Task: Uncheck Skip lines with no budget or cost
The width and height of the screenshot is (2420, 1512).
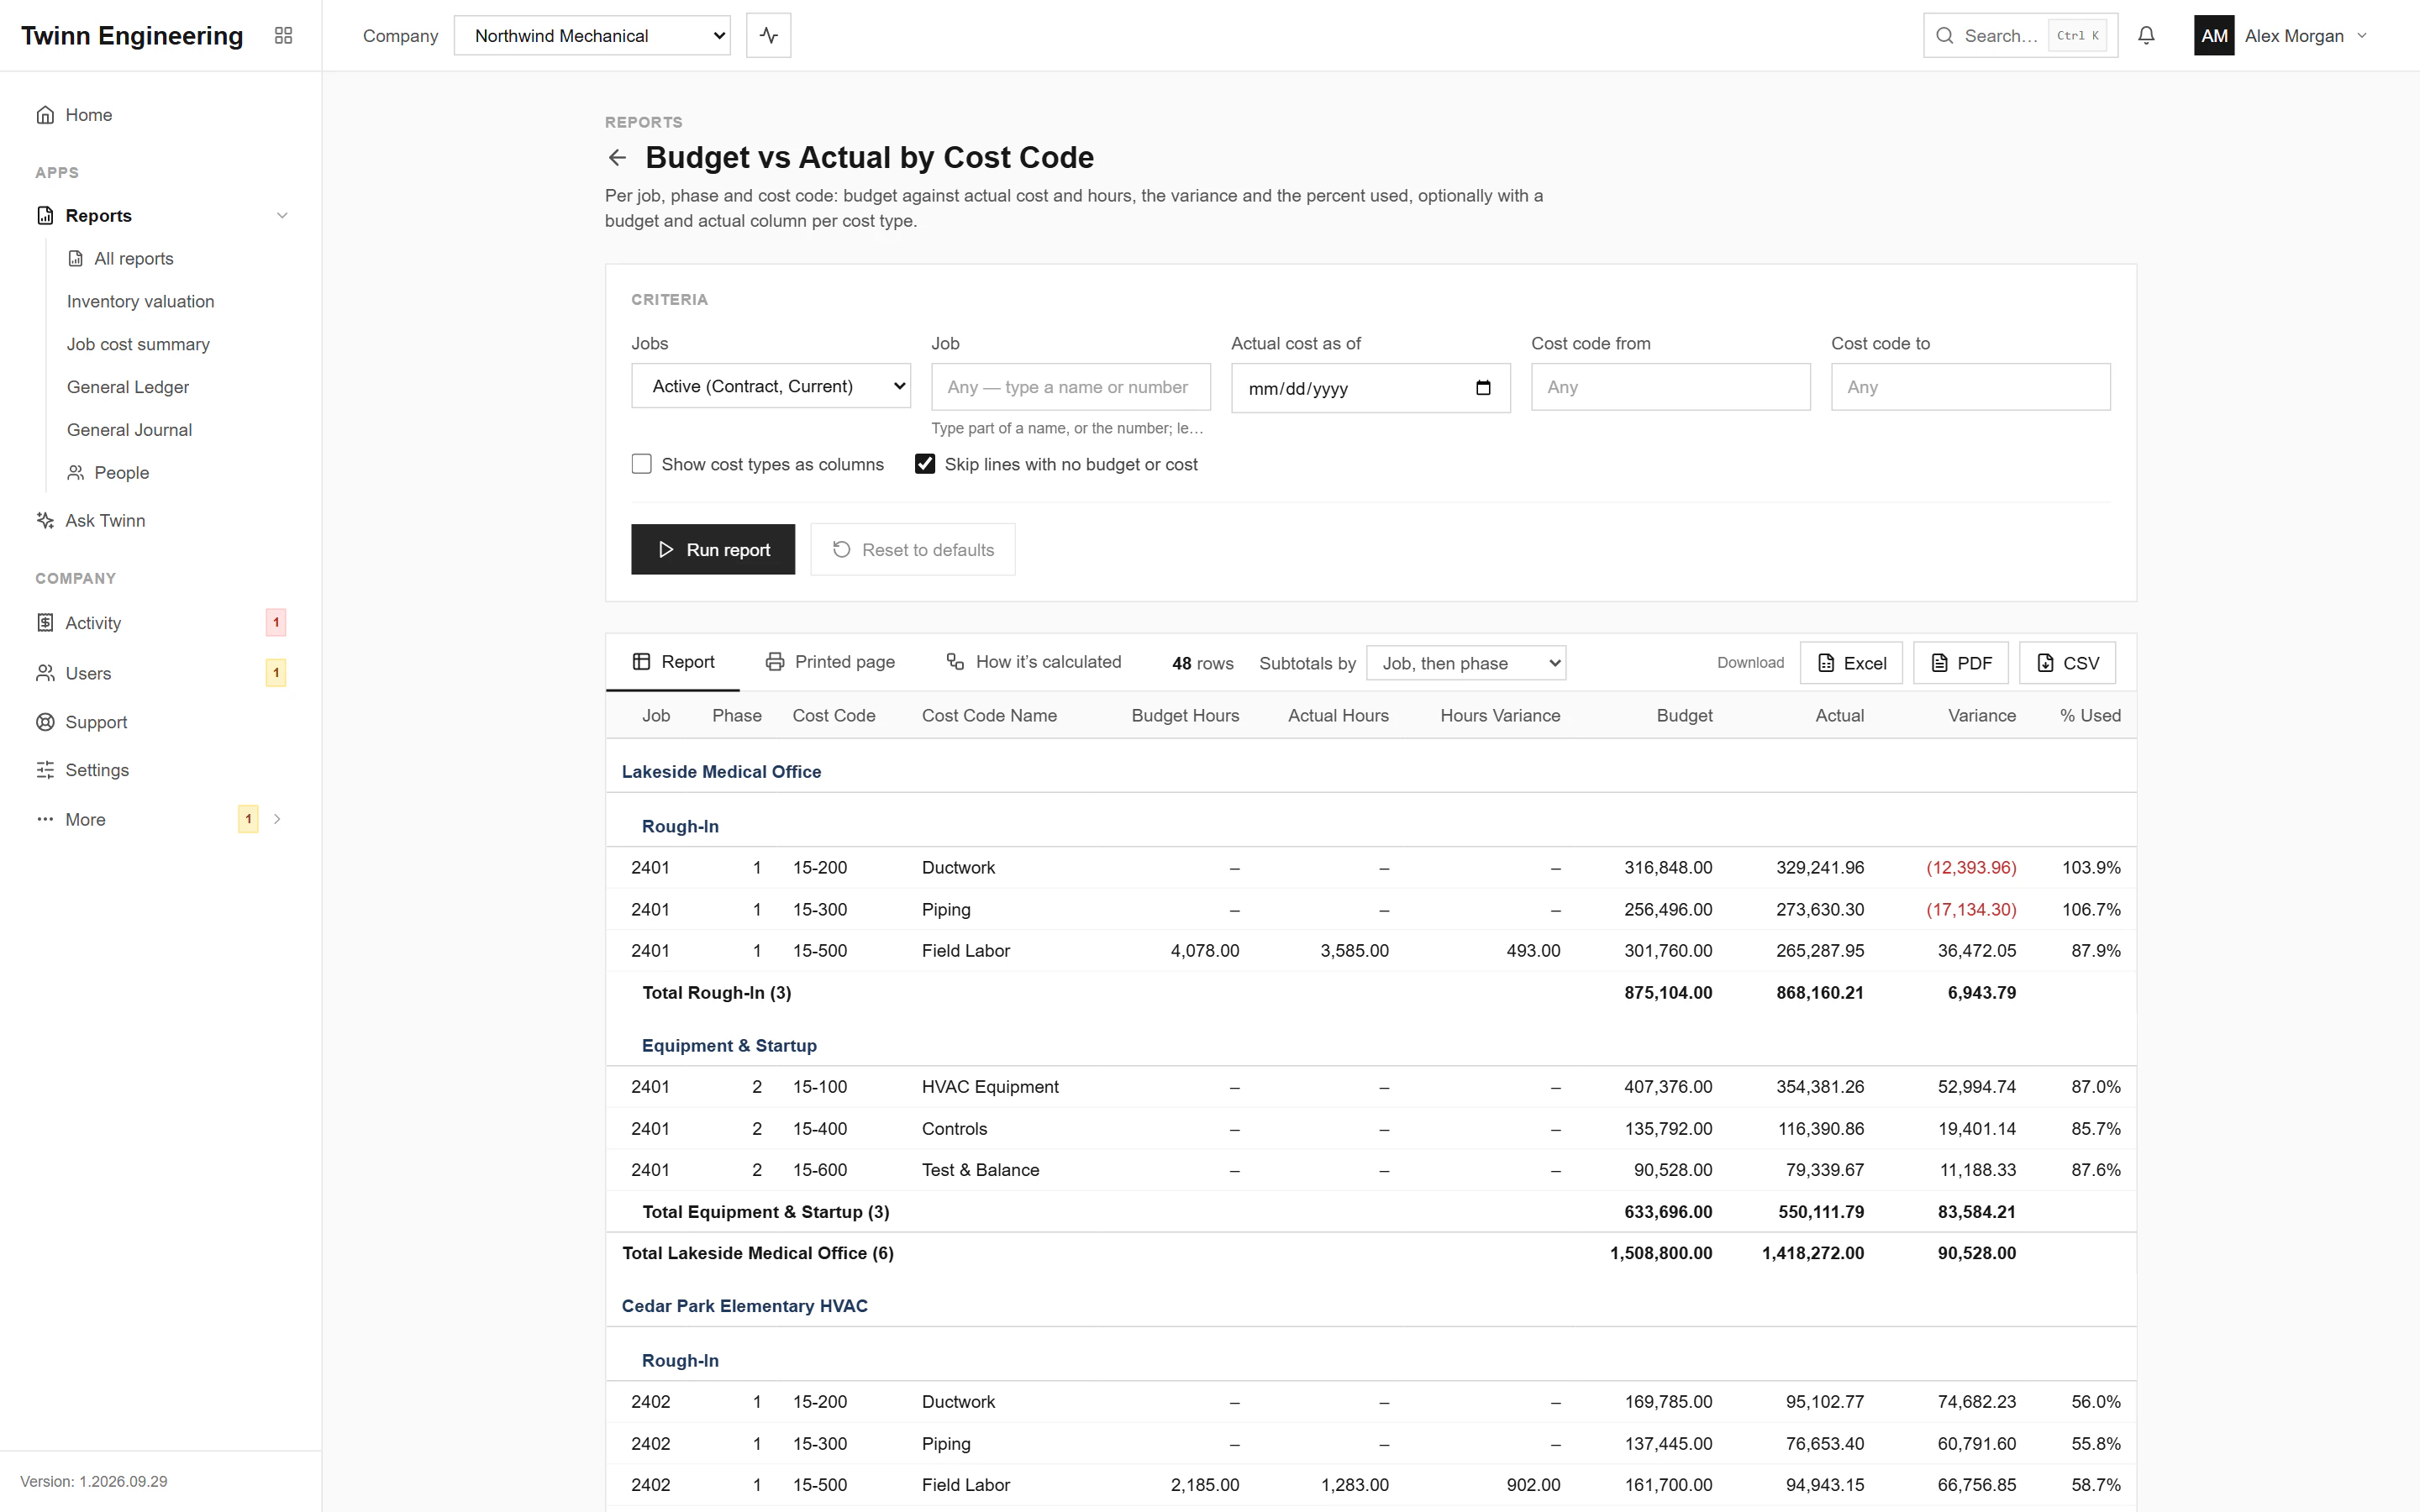Action: coord(925,464)
